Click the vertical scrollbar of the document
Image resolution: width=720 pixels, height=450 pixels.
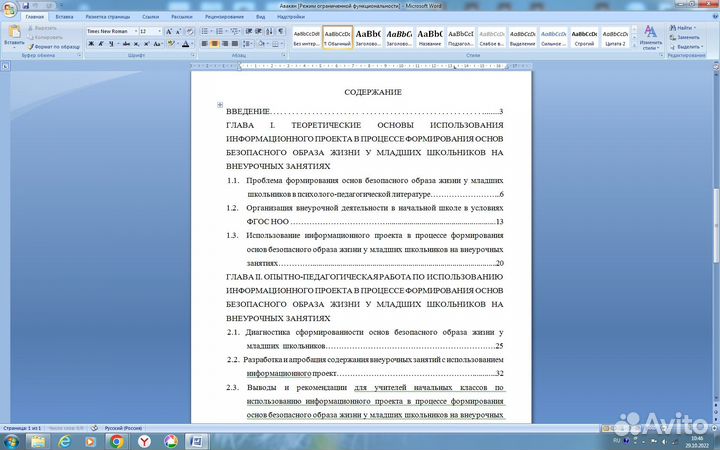[716, 225]
